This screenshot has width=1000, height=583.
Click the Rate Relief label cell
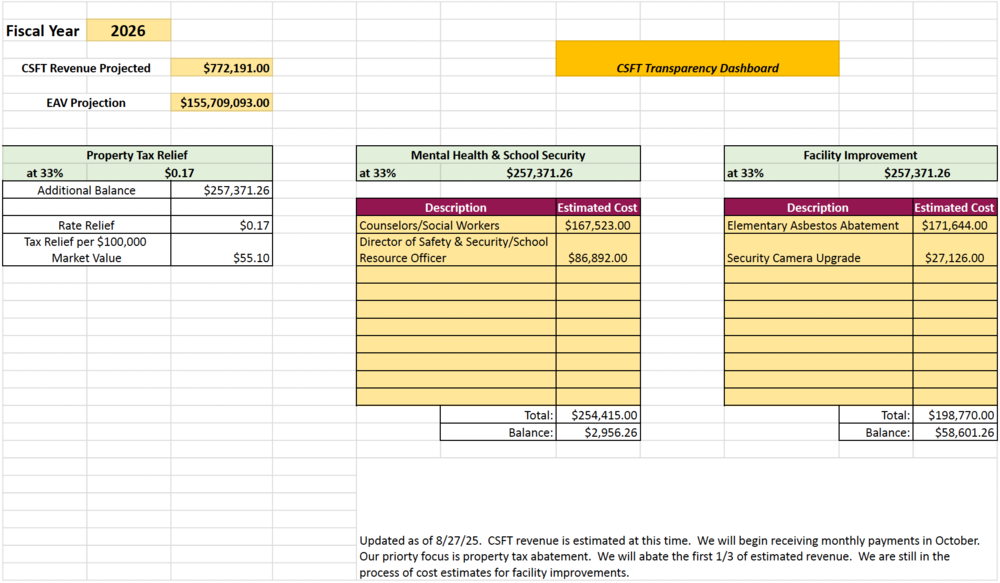click(x=87, y=225)
